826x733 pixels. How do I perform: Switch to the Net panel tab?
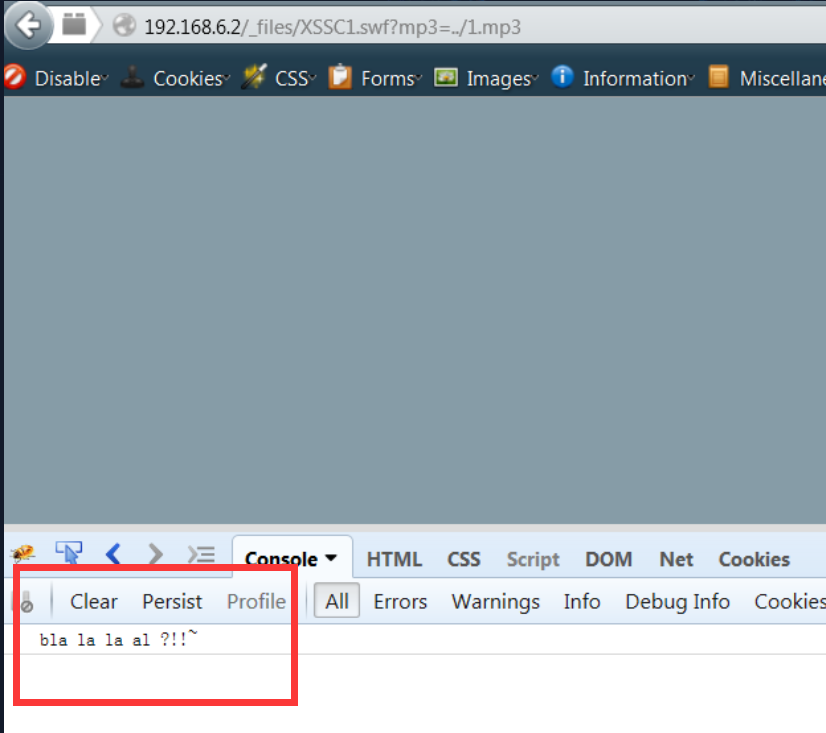click(x=676, y=559)
